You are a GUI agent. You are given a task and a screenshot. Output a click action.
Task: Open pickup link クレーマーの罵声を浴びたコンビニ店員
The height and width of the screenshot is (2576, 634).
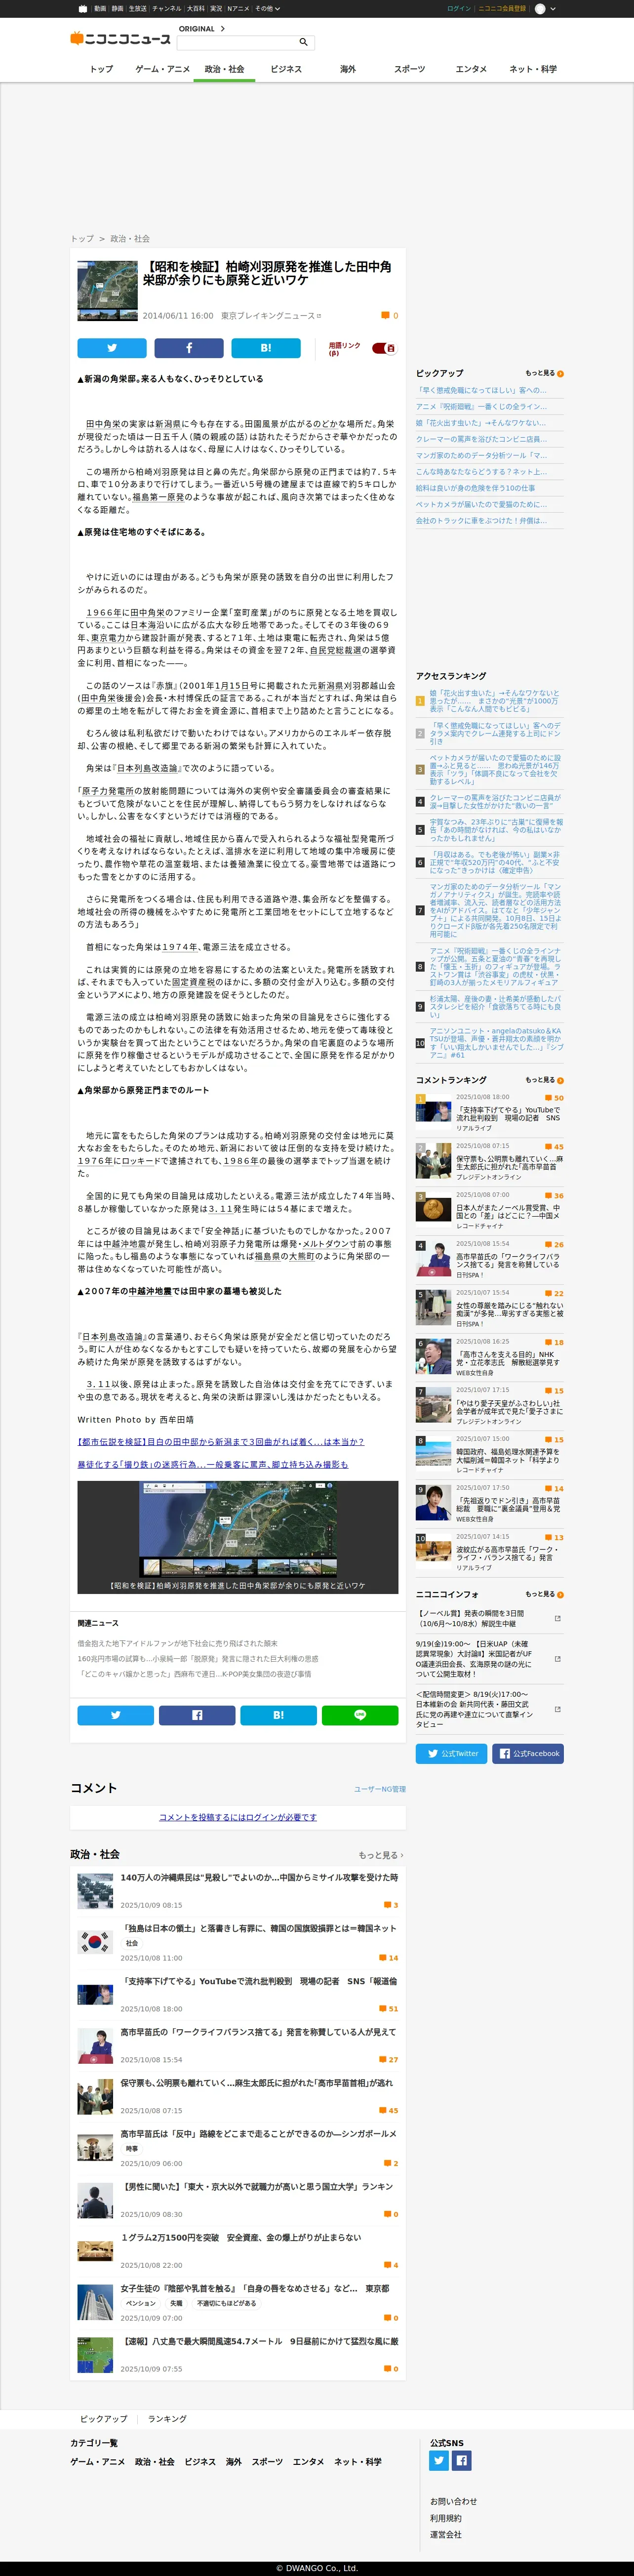[481, 439]
